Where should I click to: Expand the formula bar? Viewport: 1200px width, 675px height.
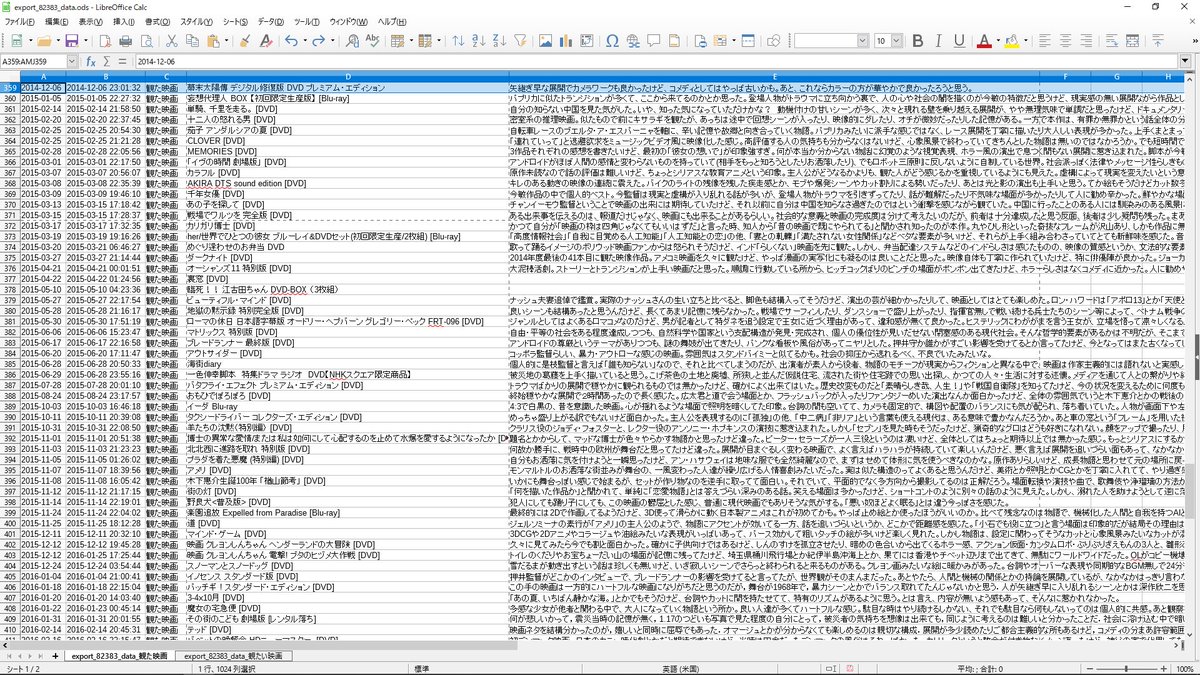(1187, 61)
